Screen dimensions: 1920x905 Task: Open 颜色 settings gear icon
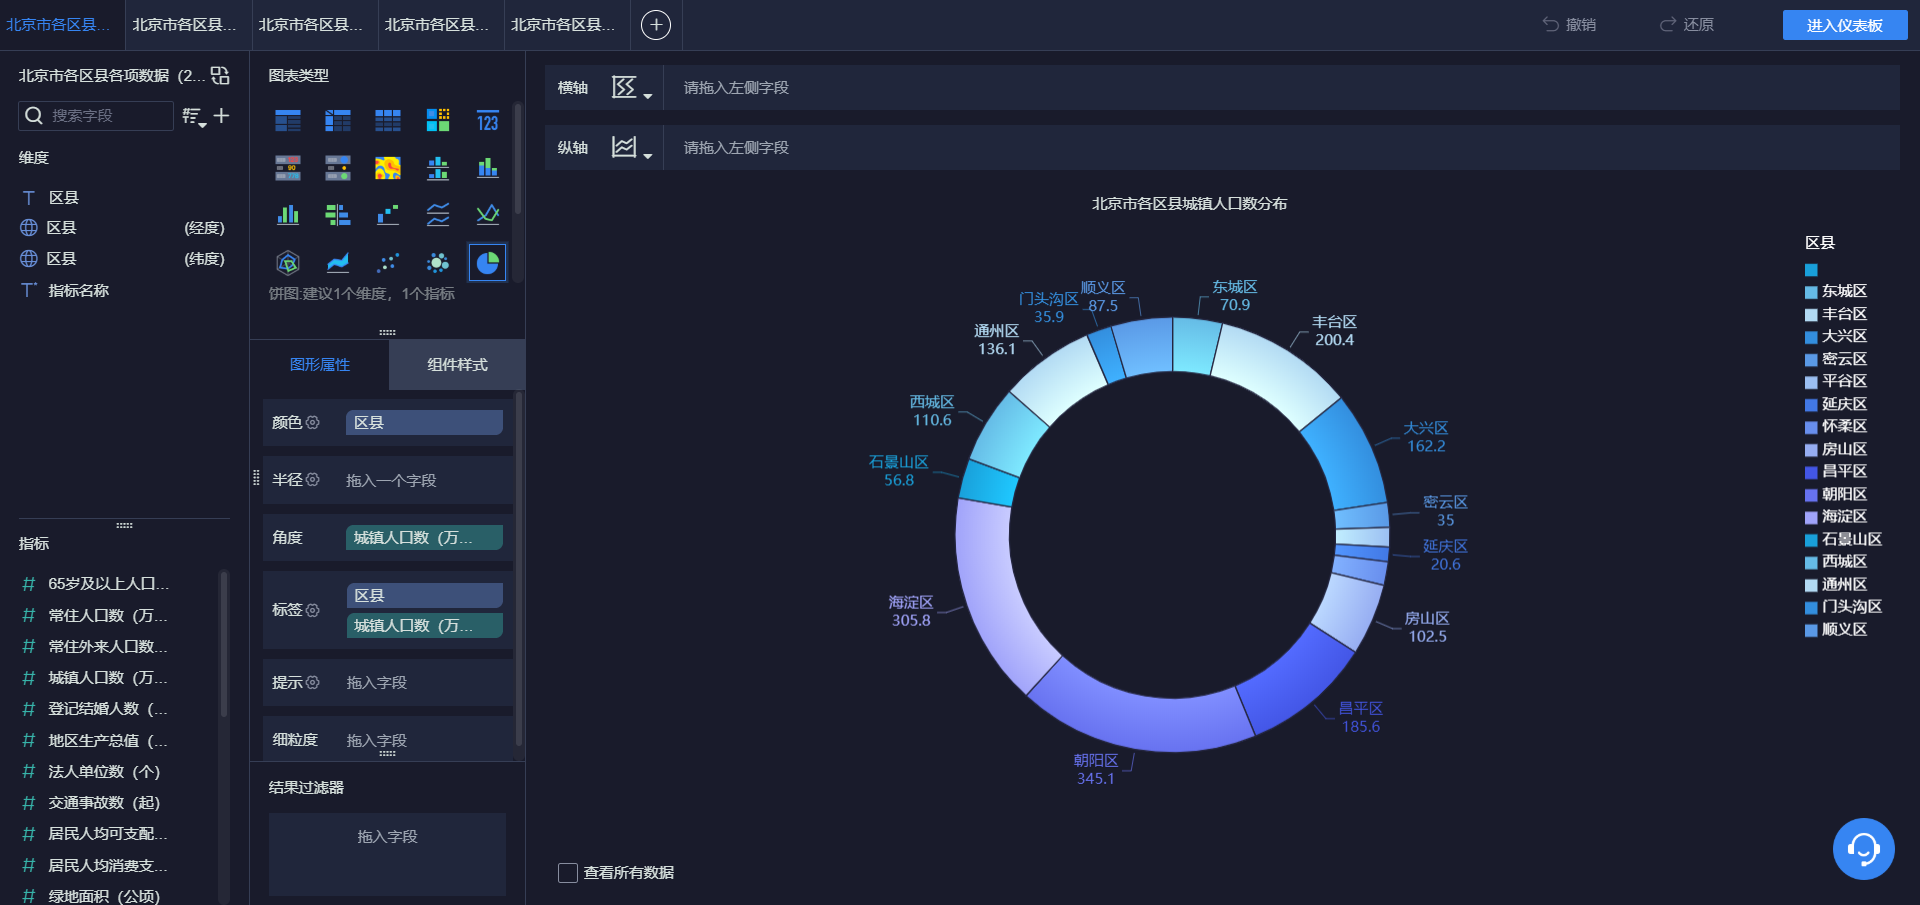313,423
